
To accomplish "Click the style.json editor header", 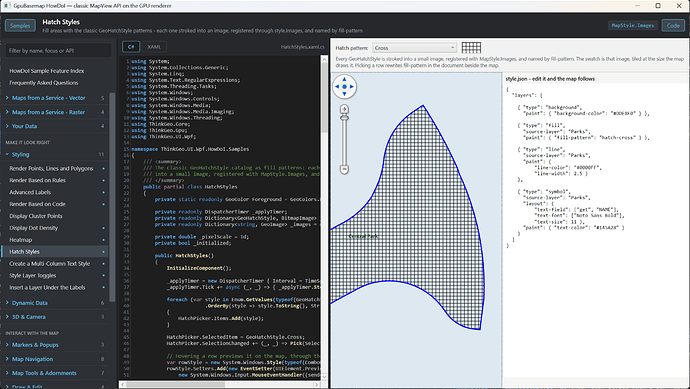I will point(550,79).
